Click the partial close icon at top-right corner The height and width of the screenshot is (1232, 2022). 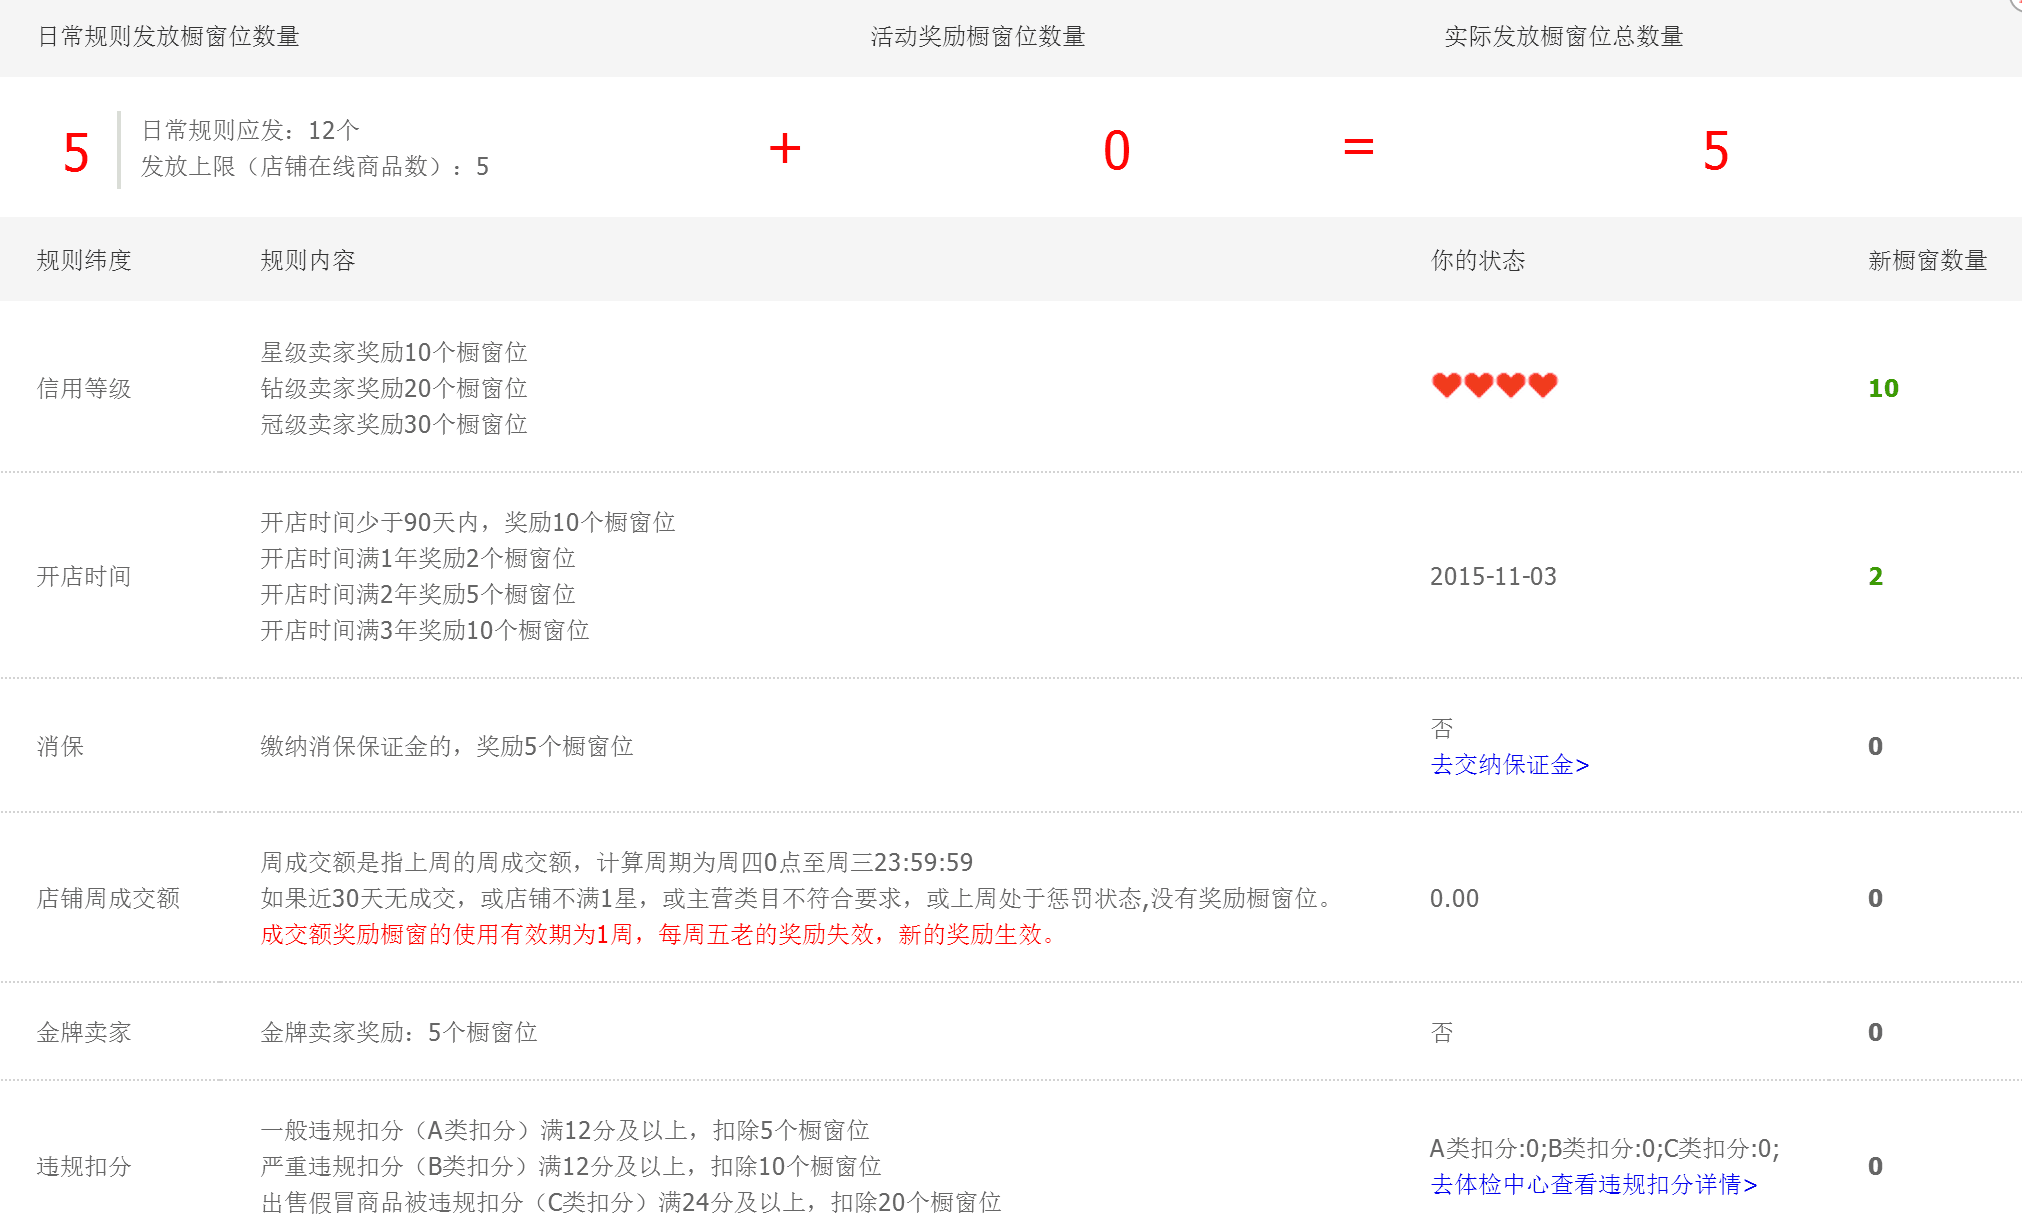point(2016,4)
